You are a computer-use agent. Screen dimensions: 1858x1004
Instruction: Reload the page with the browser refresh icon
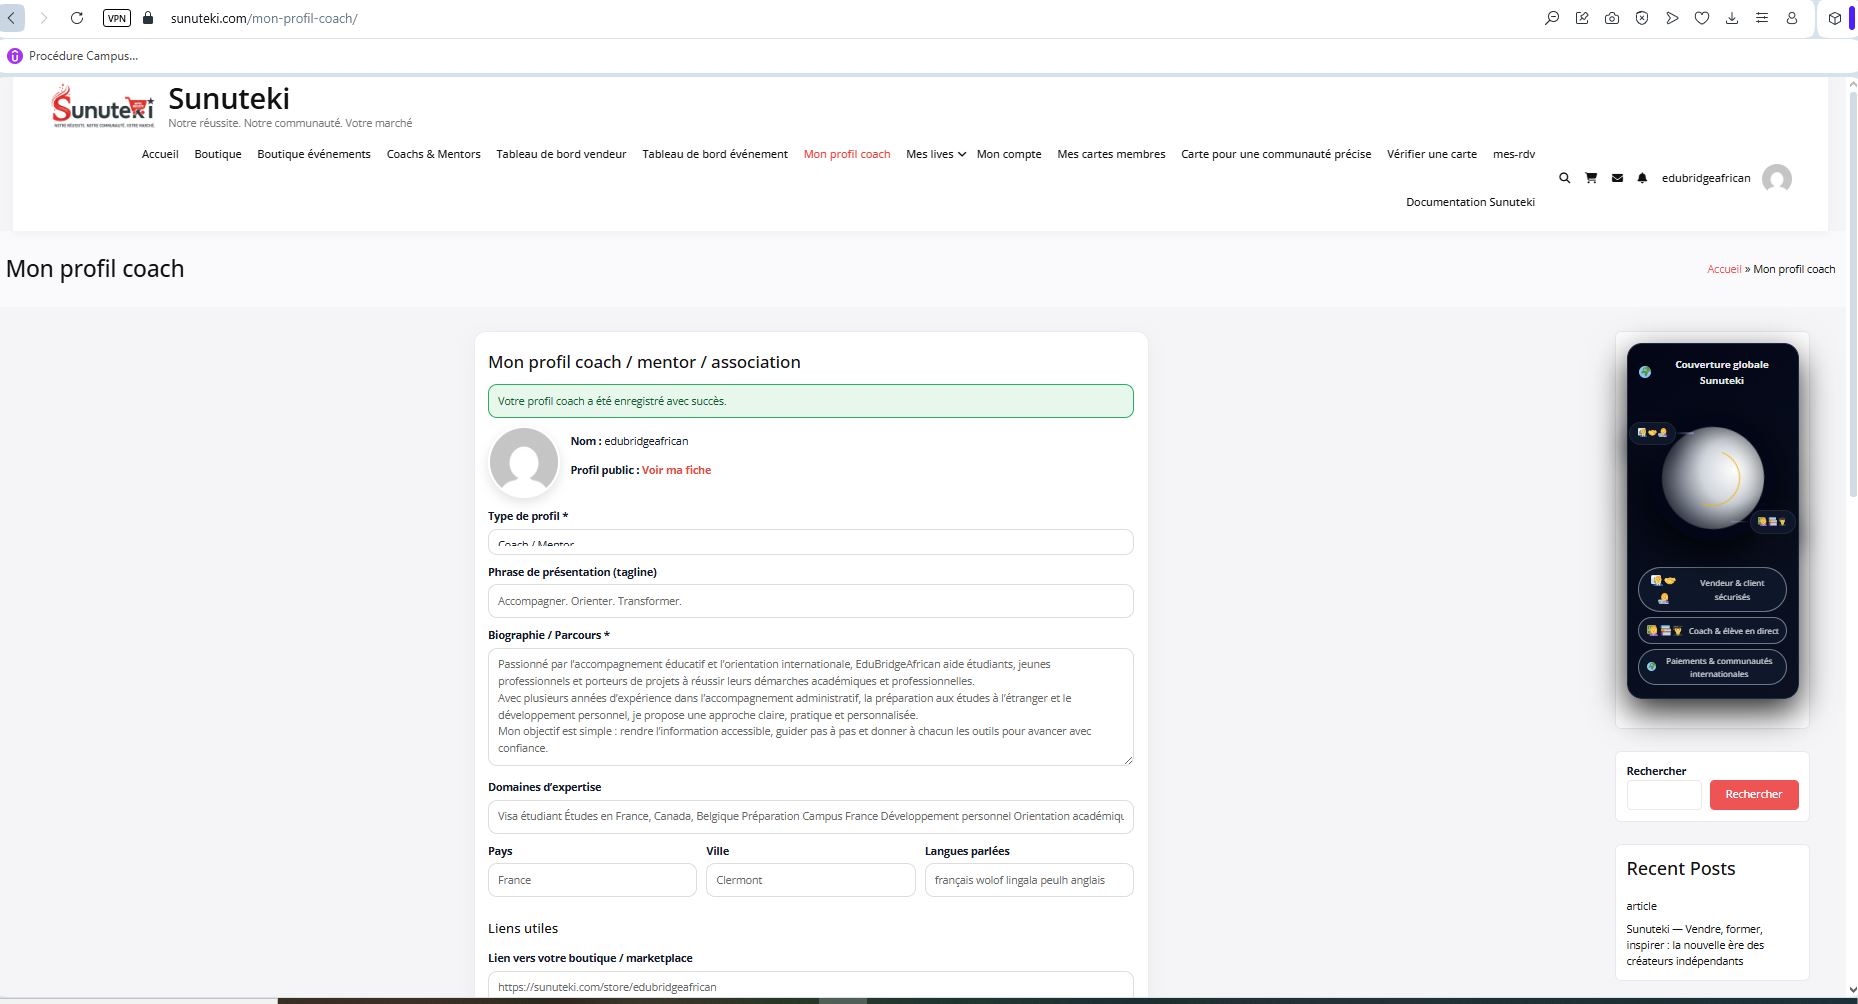[77, 18]
